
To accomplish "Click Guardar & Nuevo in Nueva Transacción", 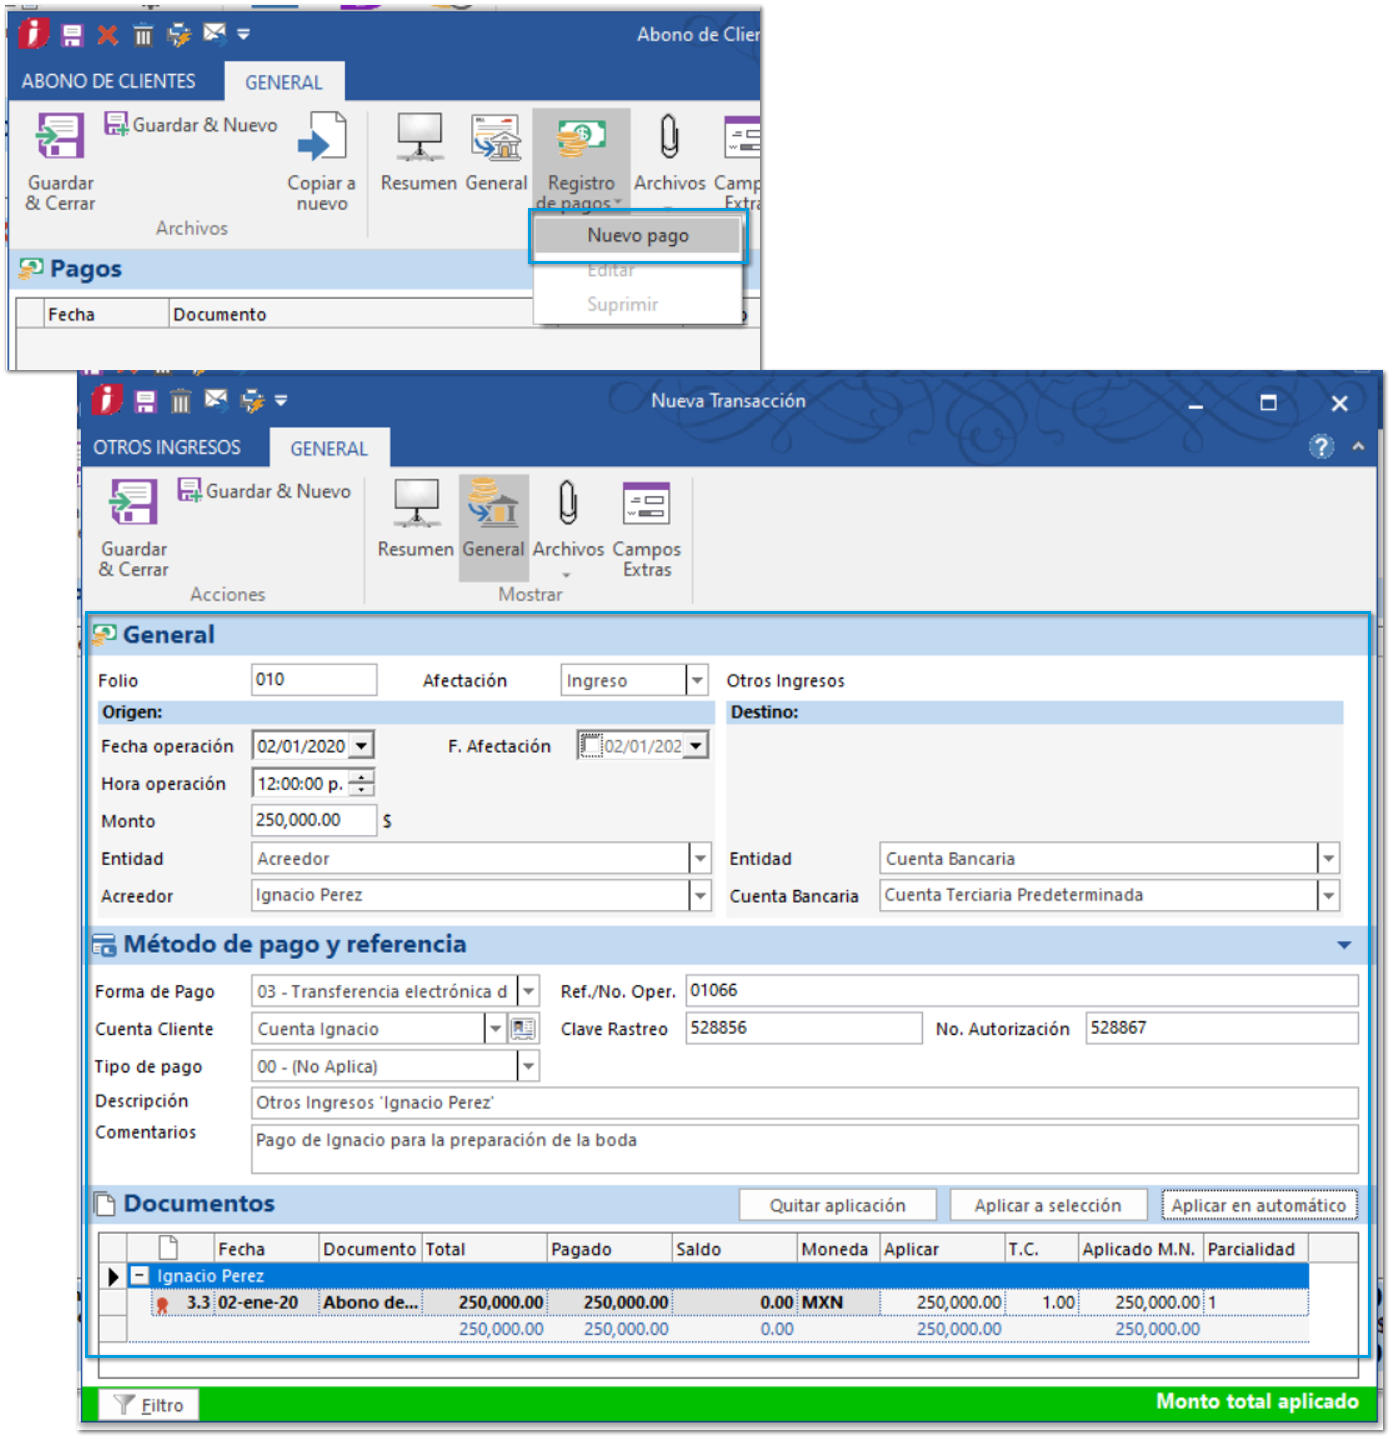I will coord(265,491).
